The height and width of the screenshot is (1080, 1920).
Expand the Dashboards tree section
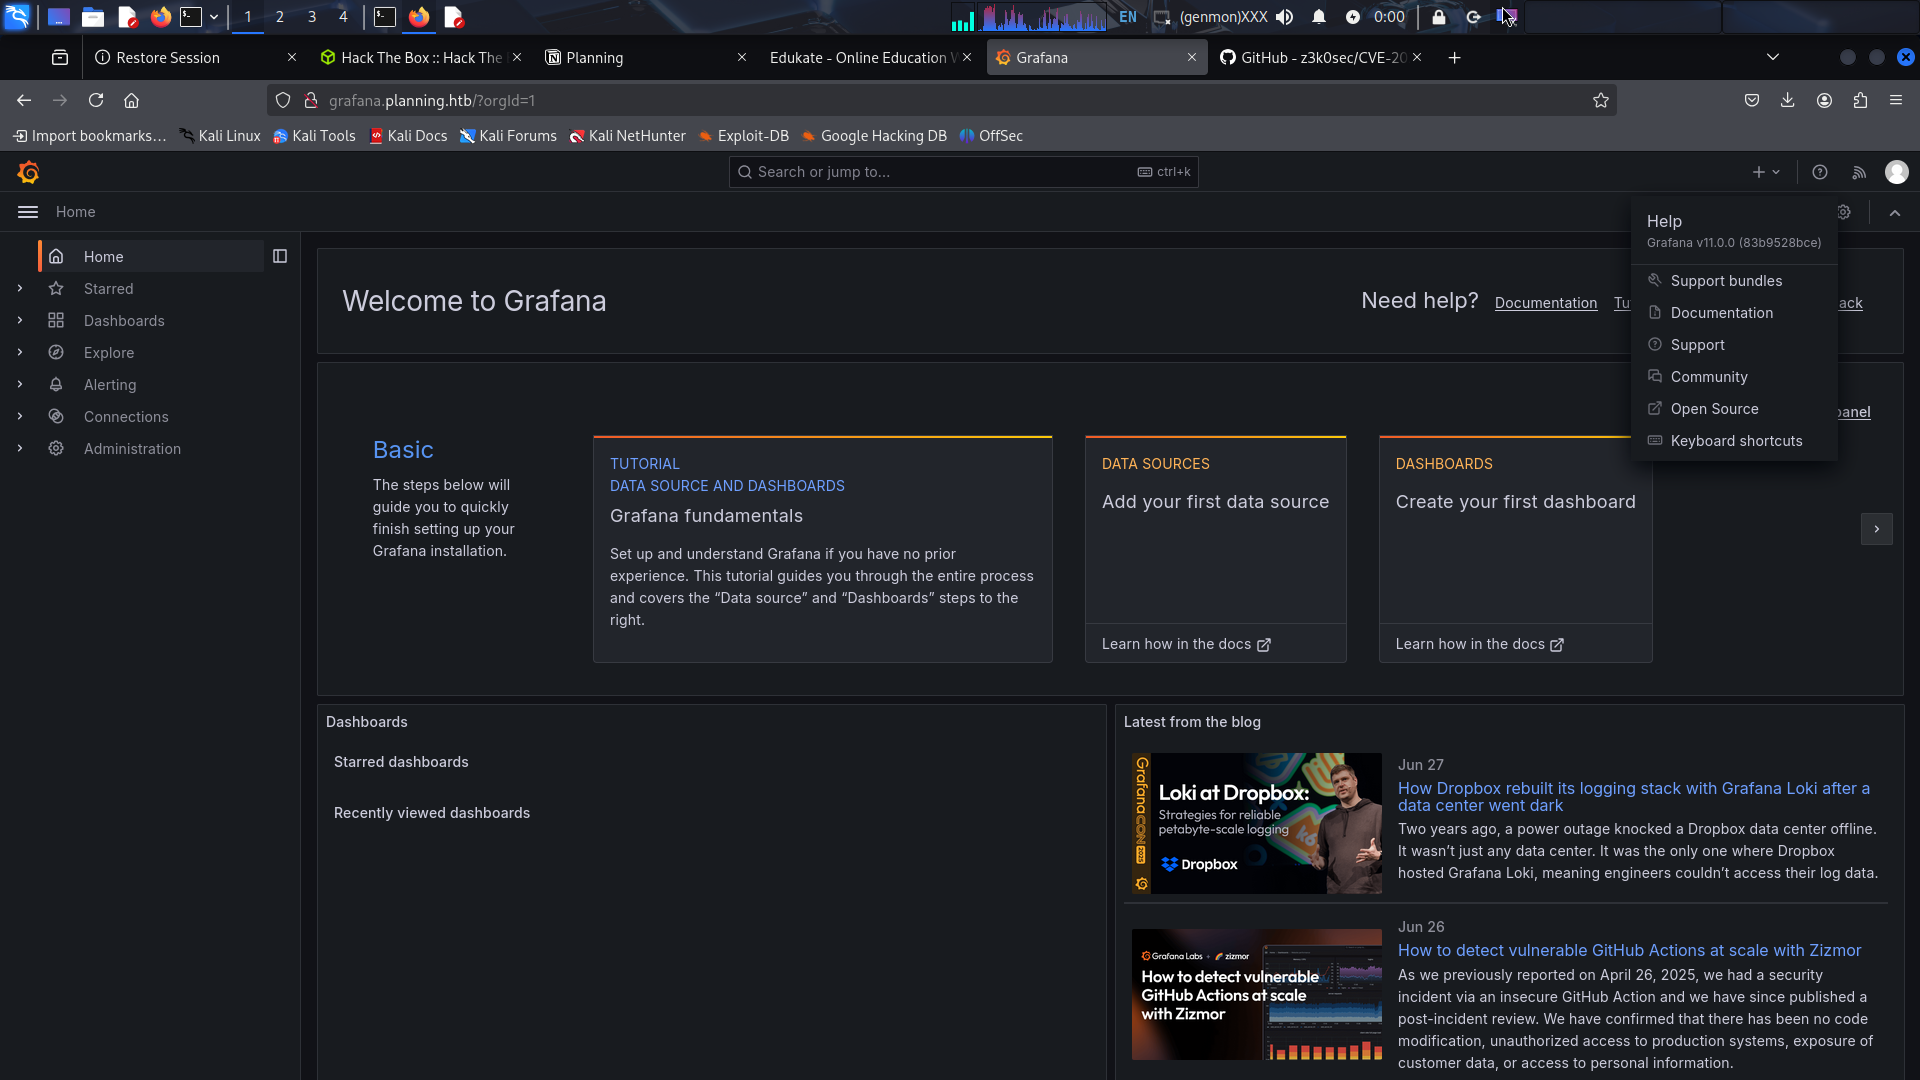coord(20,321)
